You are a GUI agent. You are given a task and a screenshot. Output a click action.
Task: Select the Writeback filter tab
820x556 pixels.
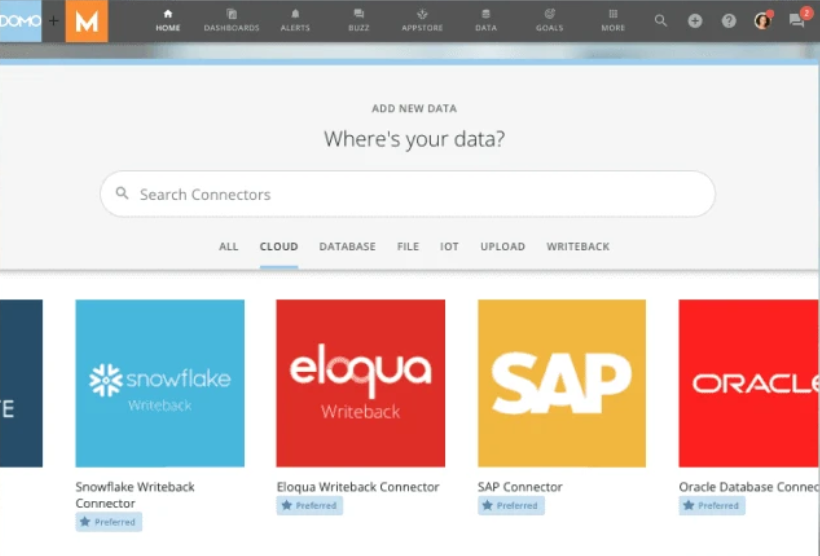tap(577, 246)
